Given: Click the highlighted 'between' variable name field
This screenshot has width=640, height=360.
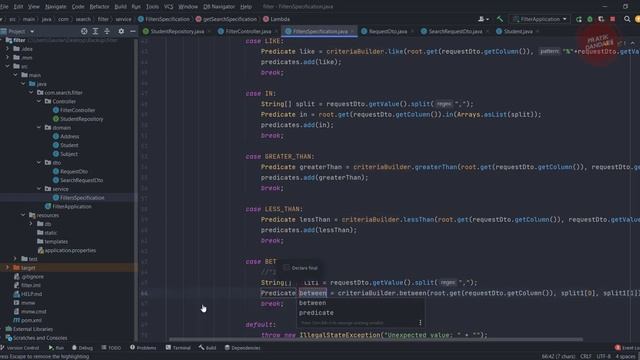Looking at the screenshot, I should (313, 293).
